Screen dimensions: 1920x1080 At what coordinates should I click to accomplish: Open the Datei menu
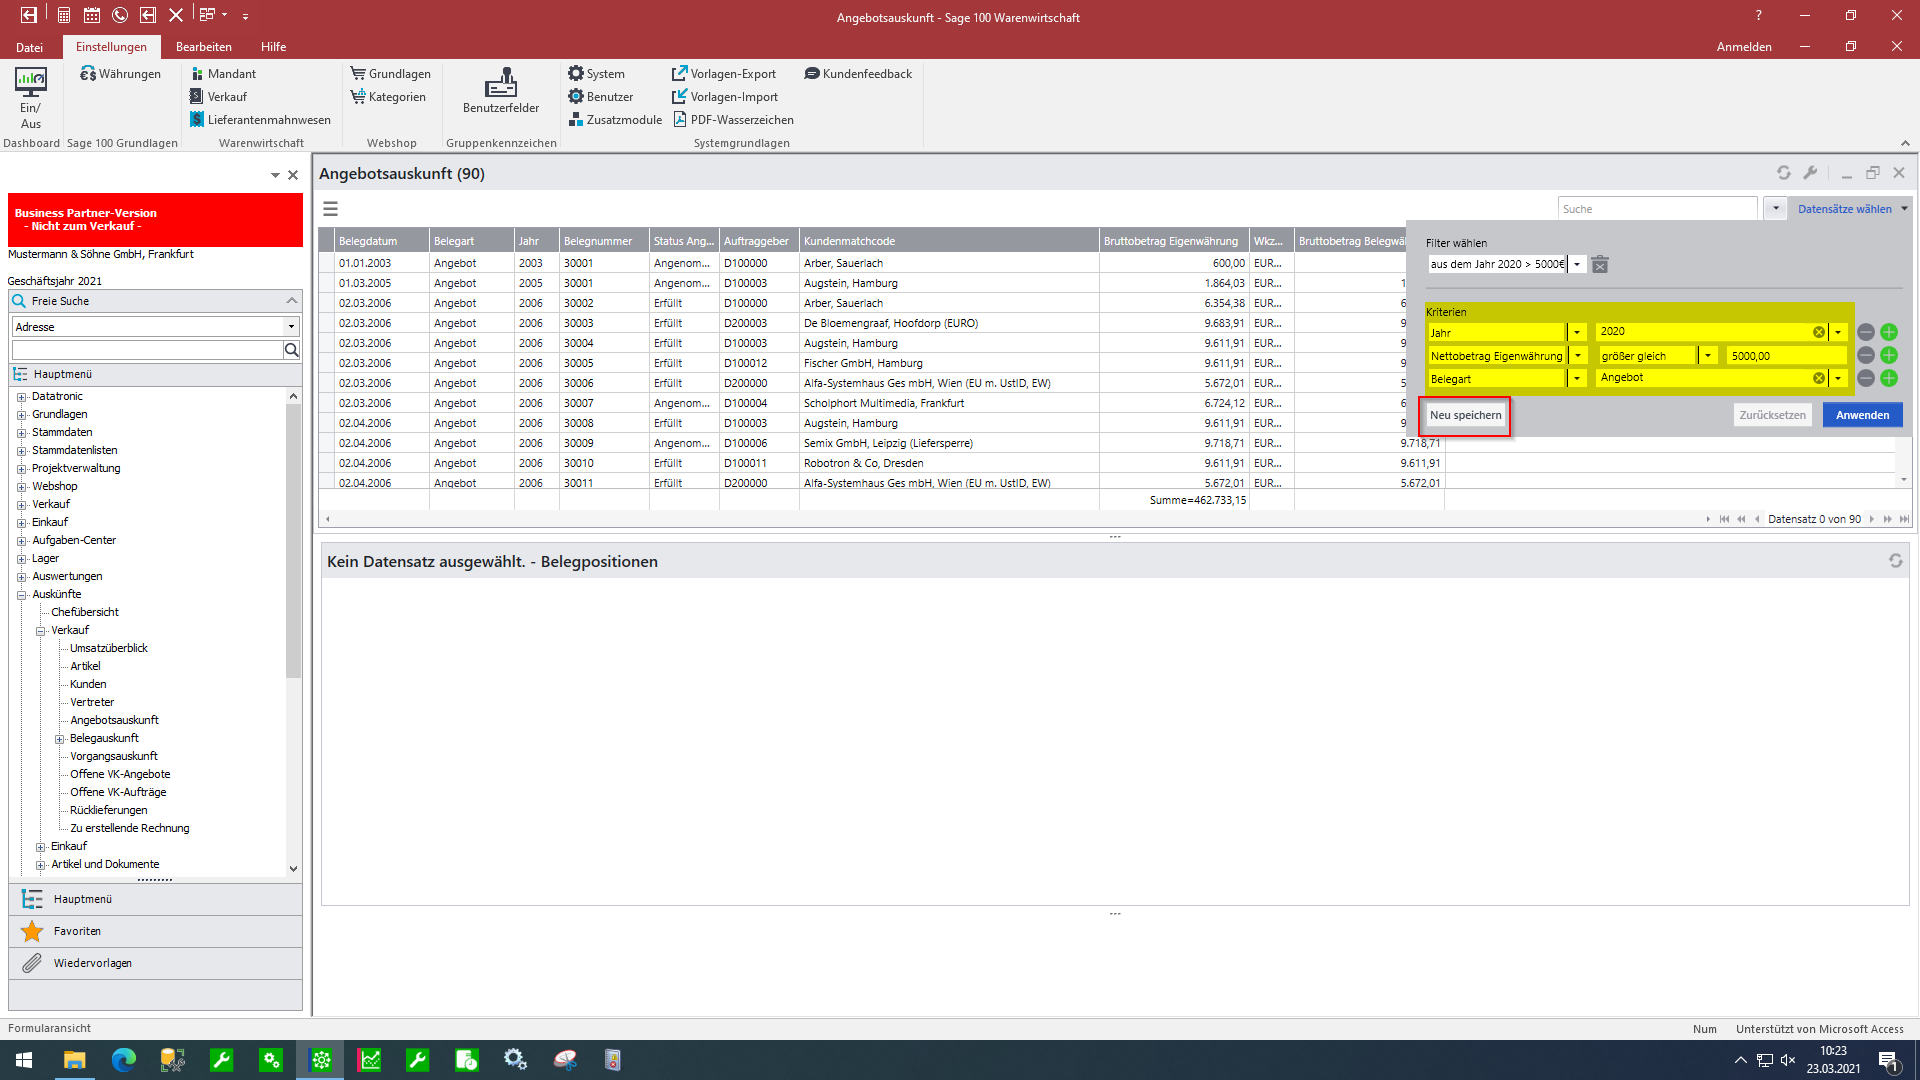click(x=30, y=47)
